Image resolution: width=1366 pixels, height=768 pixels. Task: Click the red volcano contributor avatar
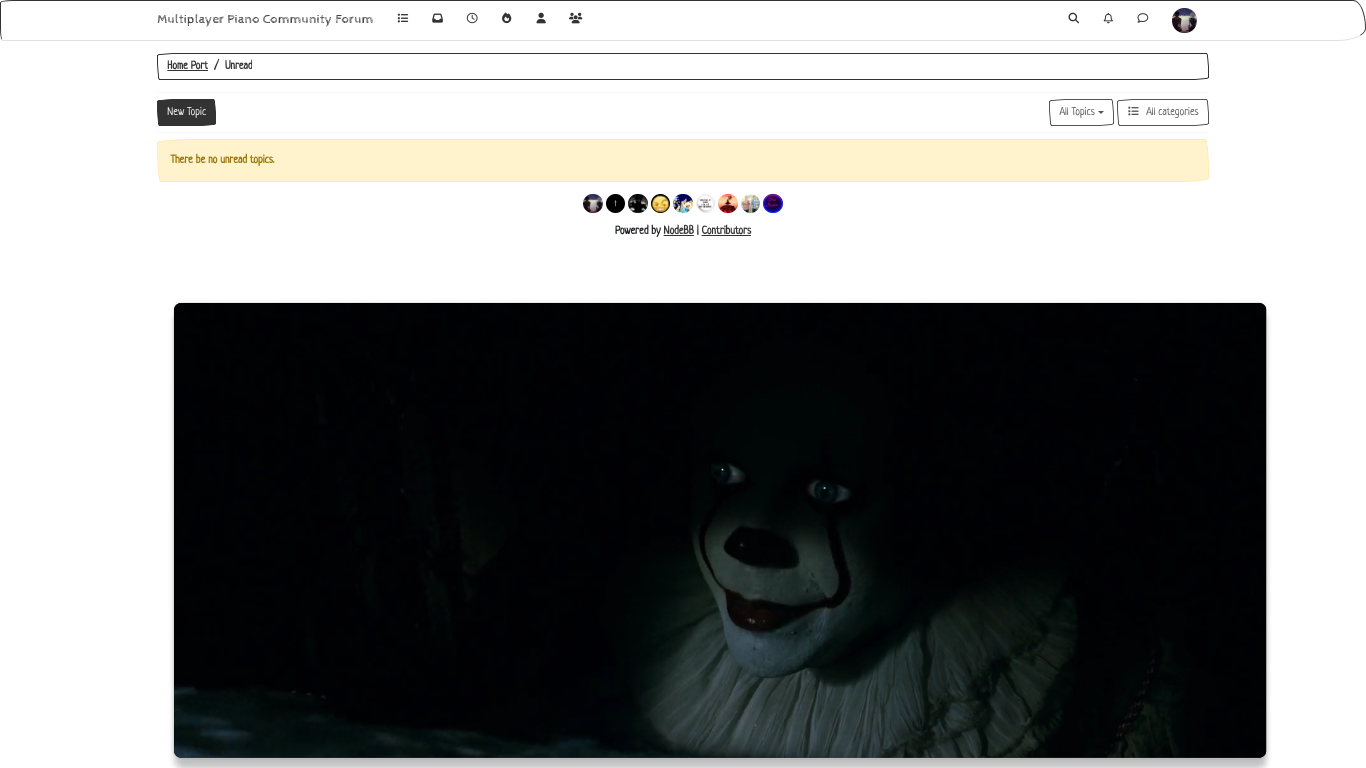pyautogui.click(x=728, y=204)
